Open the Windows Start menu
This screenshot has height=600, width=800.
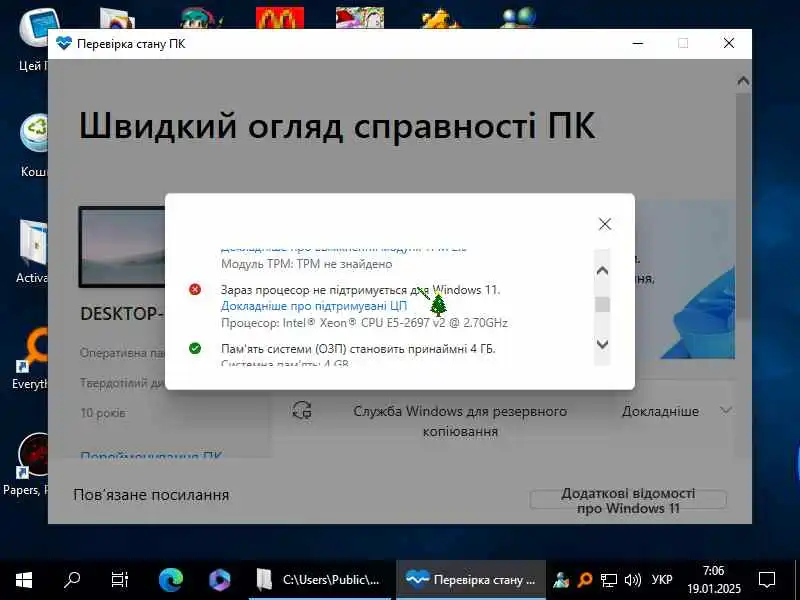(x=23, y=580)
